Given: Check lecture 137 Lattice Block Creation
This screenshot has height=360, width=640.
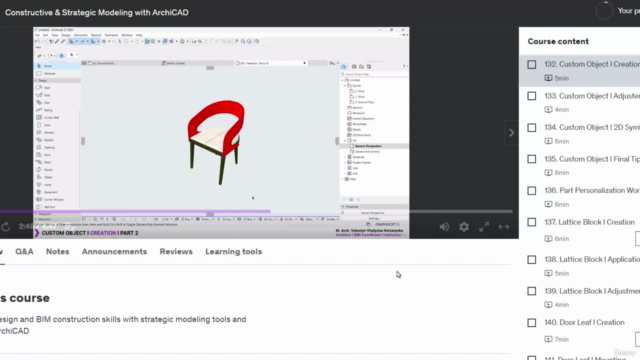Looking at the screenshot, I should tap(531, 222).
